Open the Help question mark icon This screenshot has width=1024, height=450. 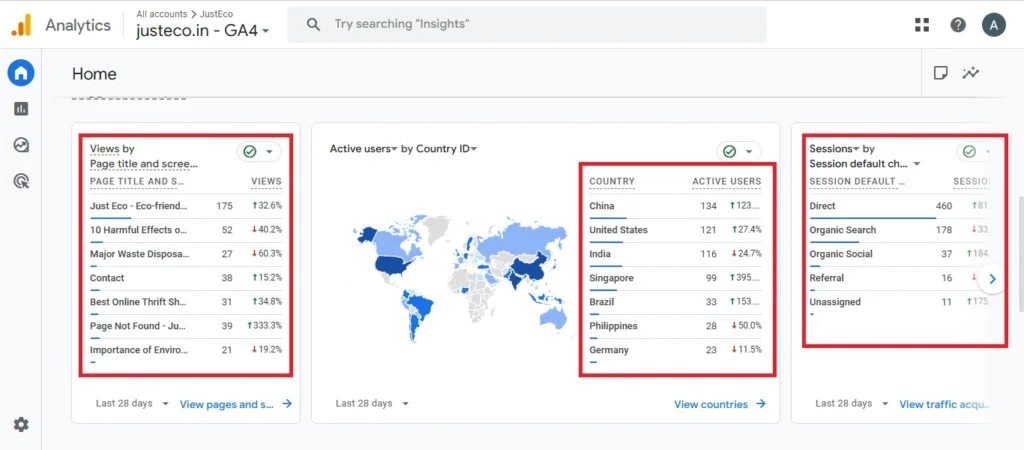point(957,25)
